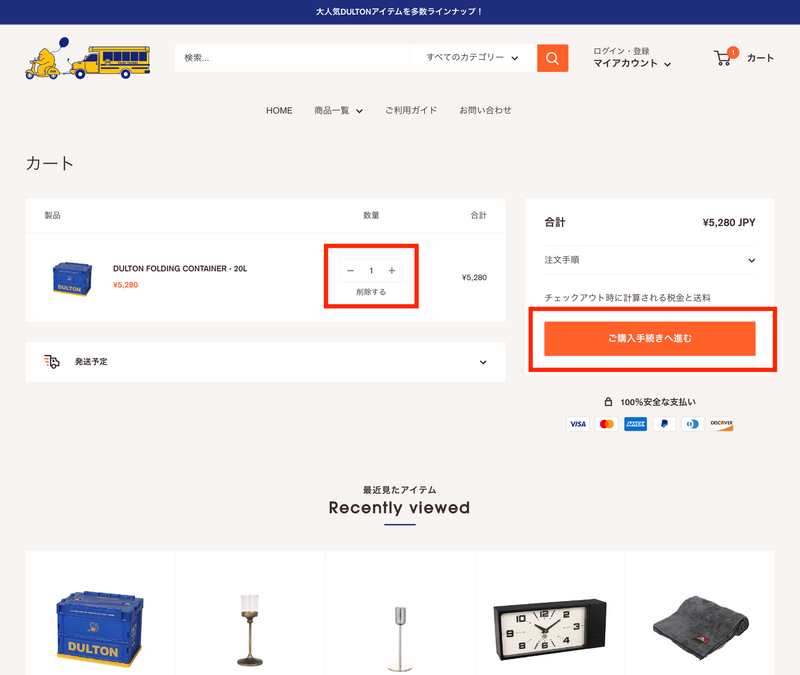Click the ご購入手続きへ進む checkout button
The height and width of the screenshot is (675, 800).
click(x=649, y=338)
